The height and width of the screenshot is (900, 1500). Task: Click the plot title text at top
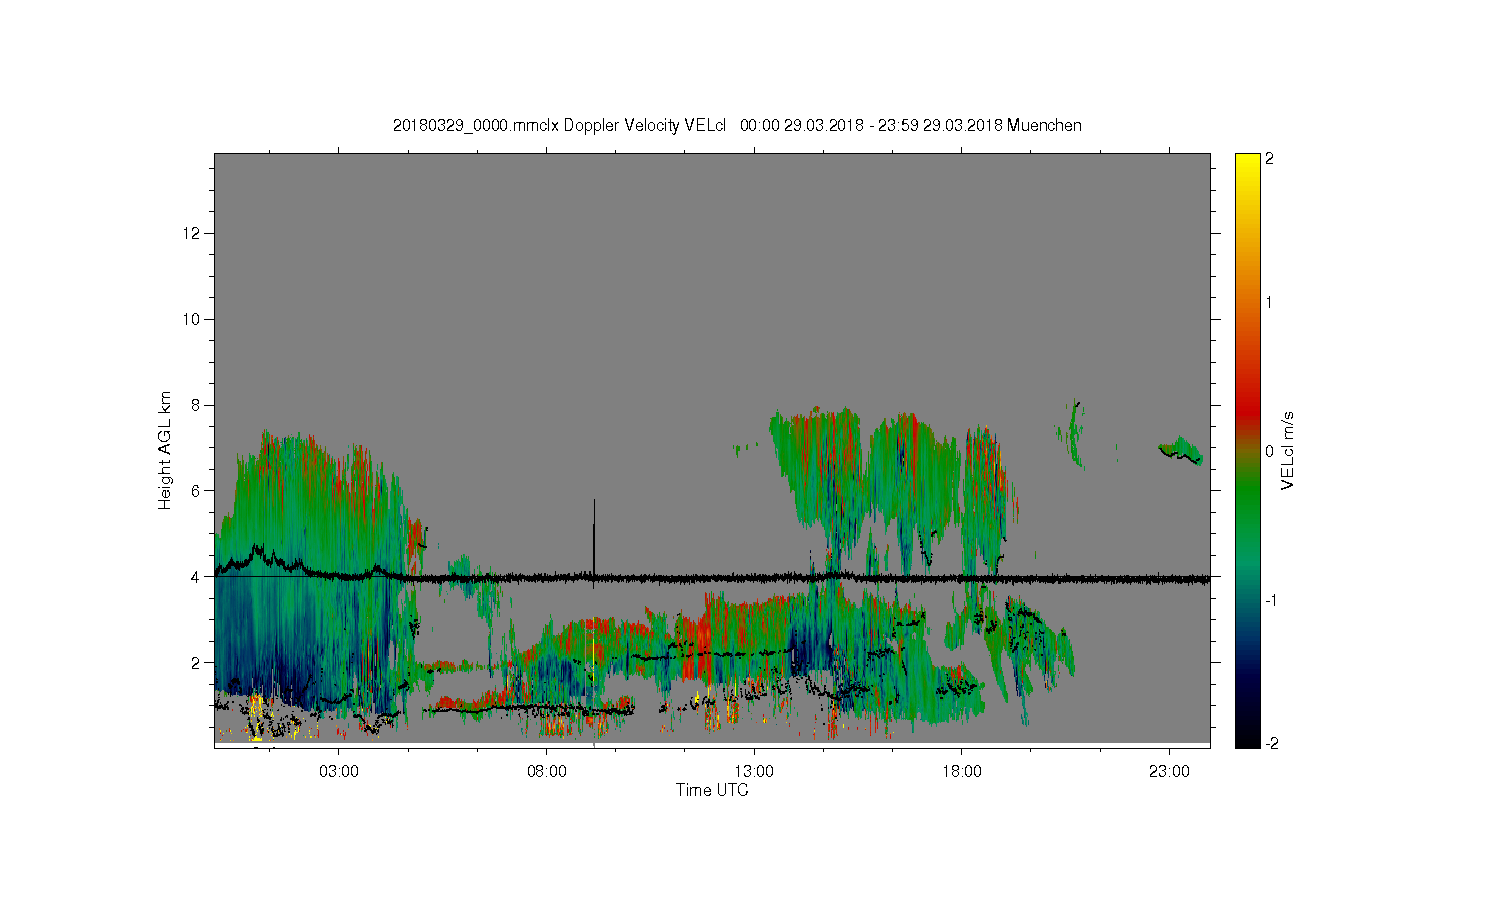click(737, 125)
